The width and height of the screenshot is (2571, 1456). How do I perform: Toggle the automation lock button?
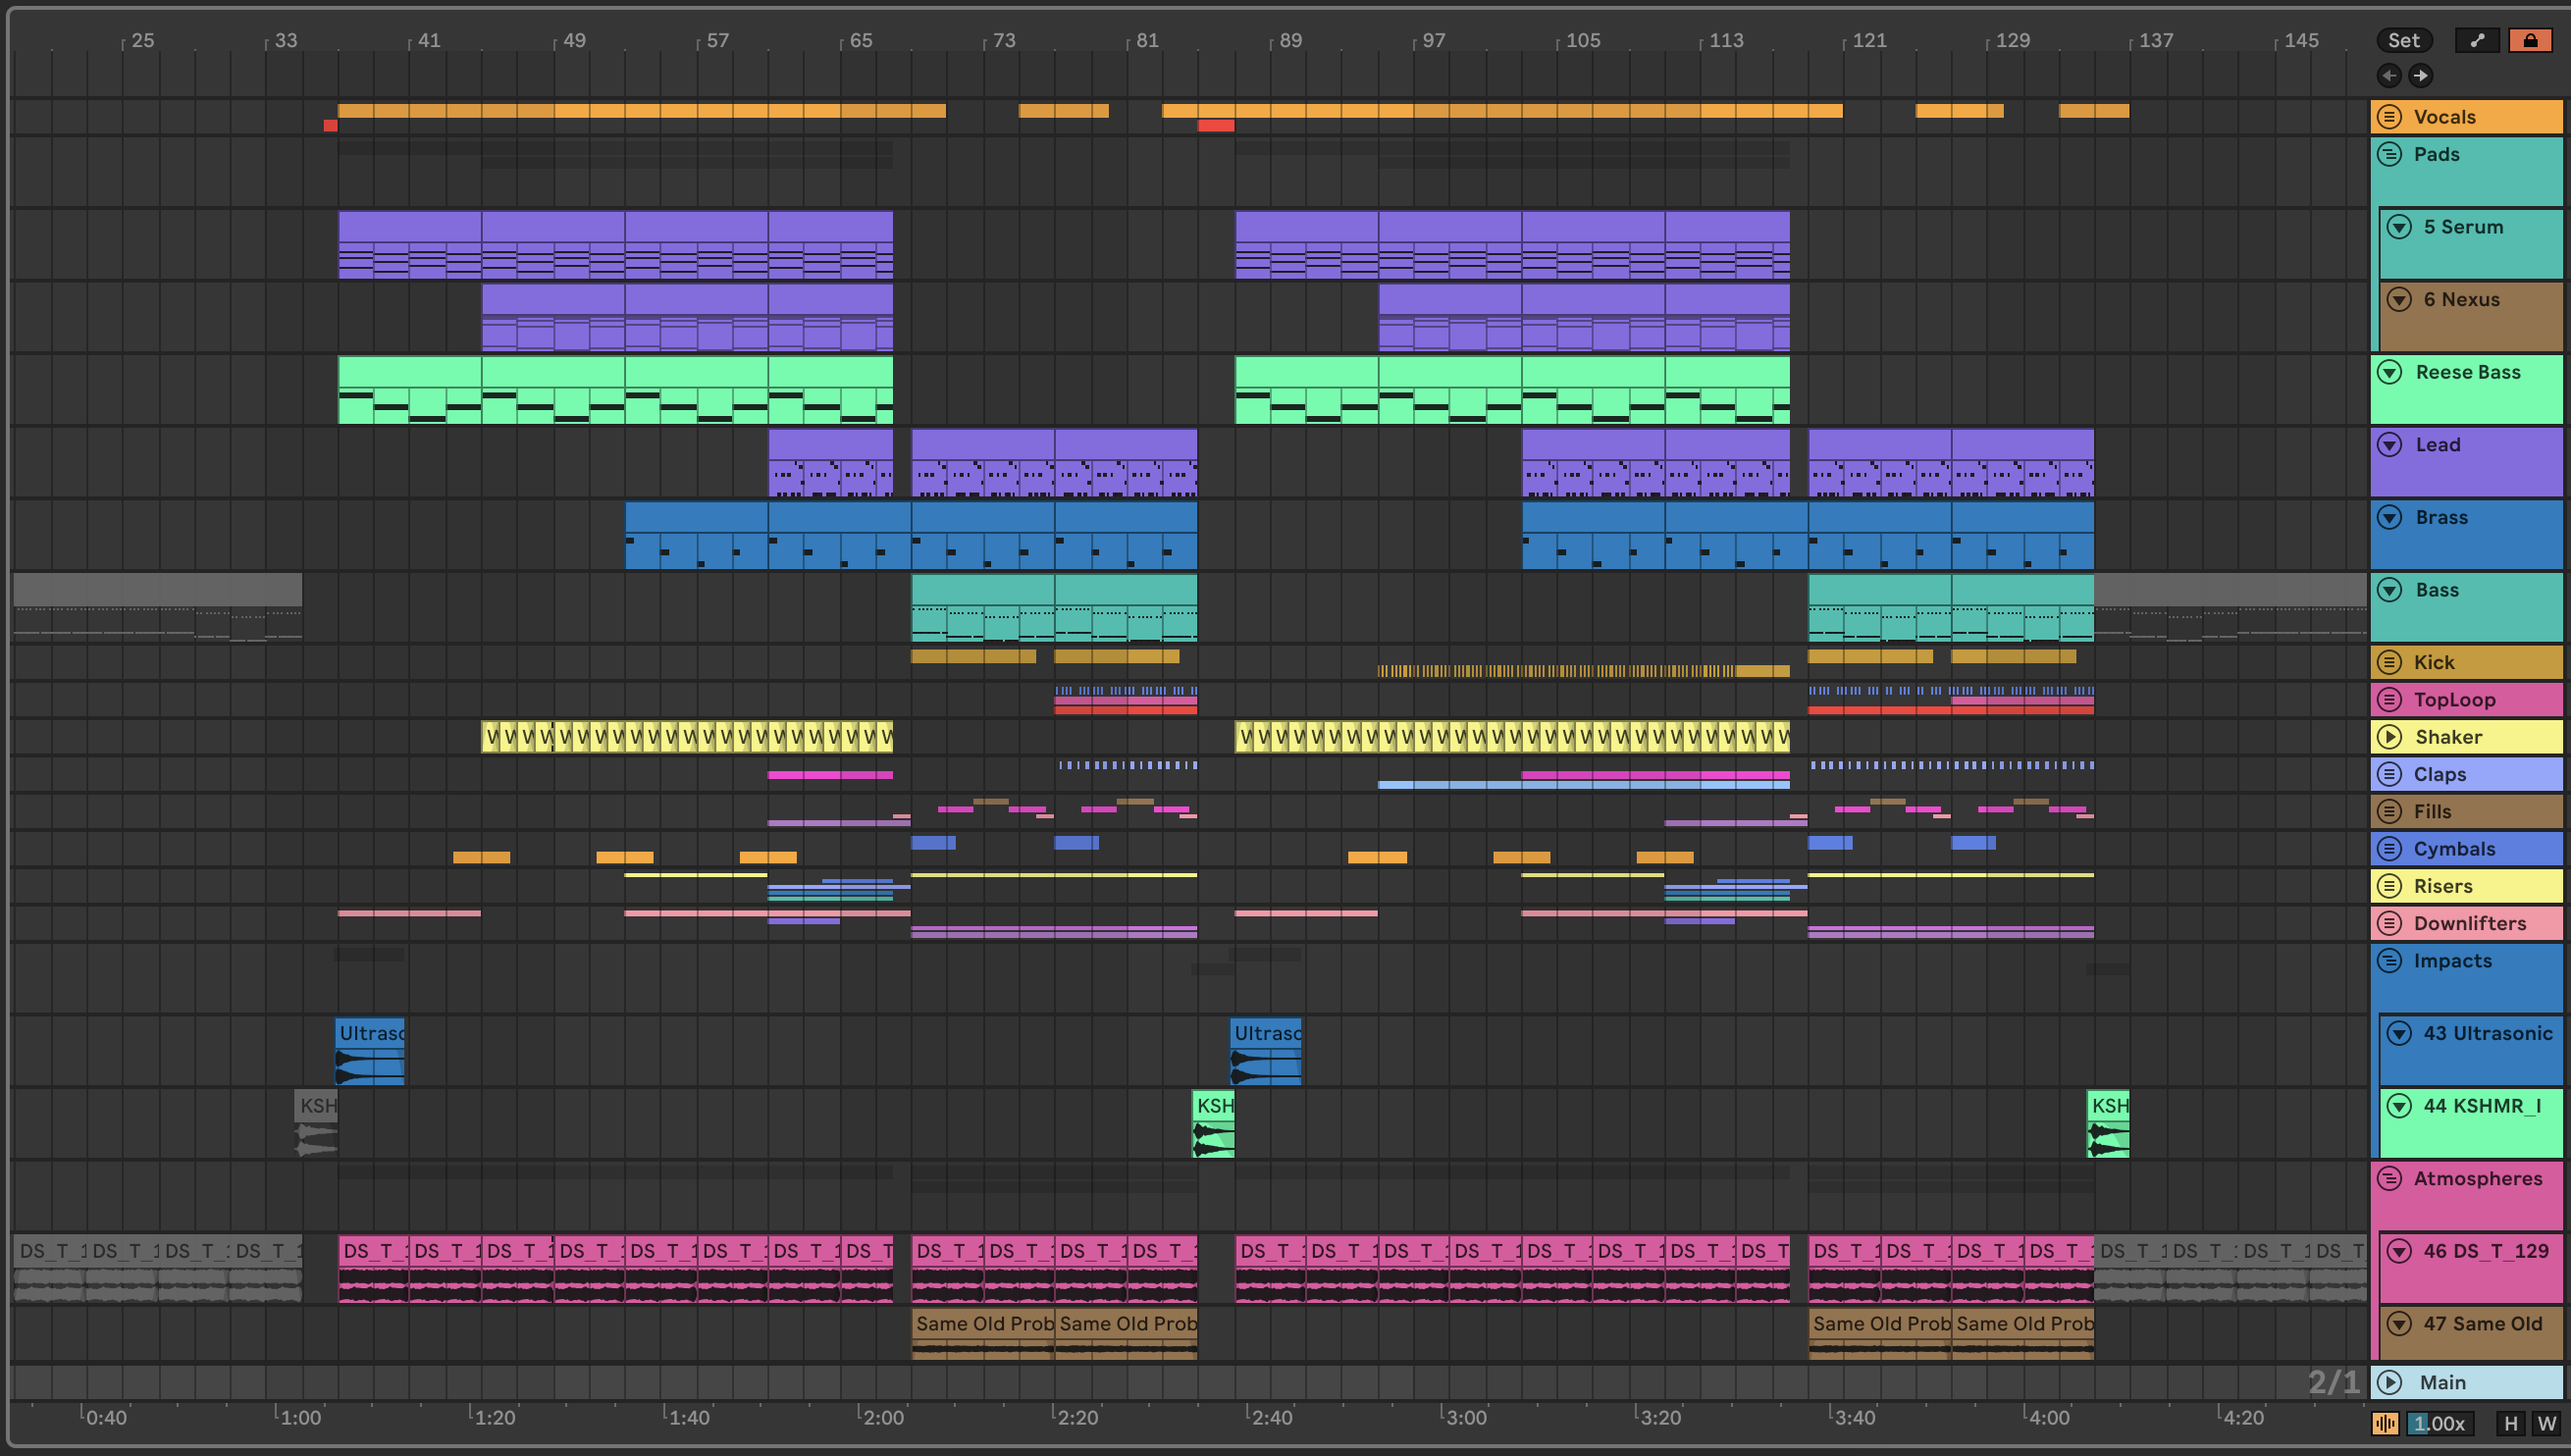point(2529,40)
